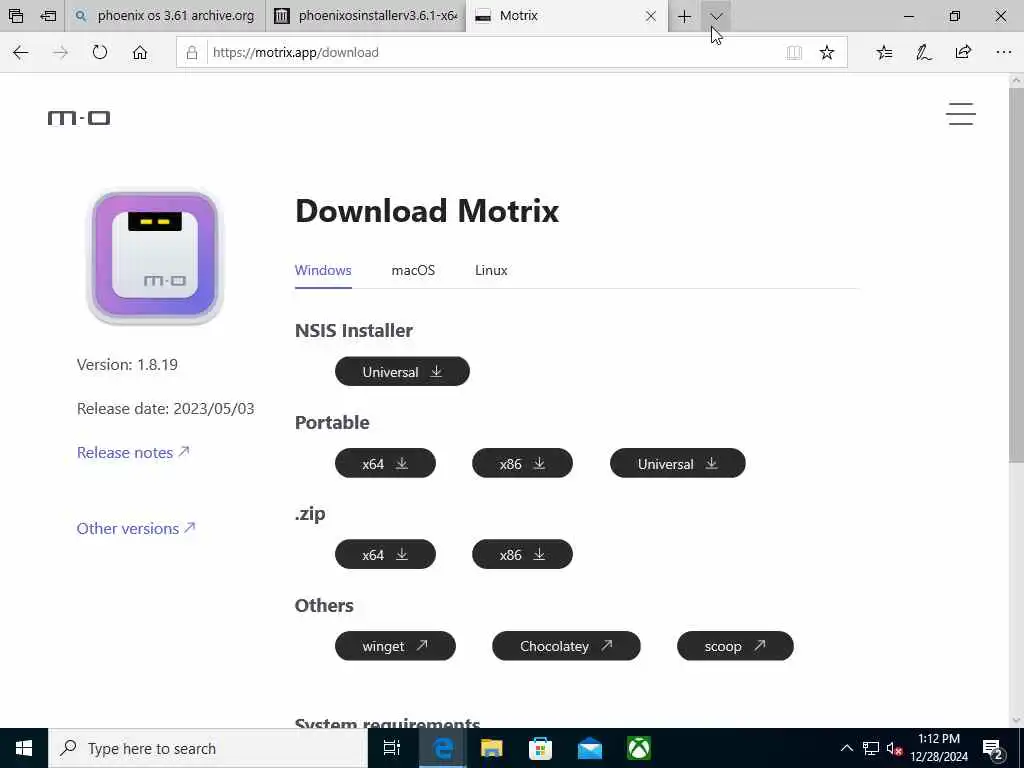The image size is (1024, 768).
Task: Download Portable x86 build
Action: click(x=522, y=463)
